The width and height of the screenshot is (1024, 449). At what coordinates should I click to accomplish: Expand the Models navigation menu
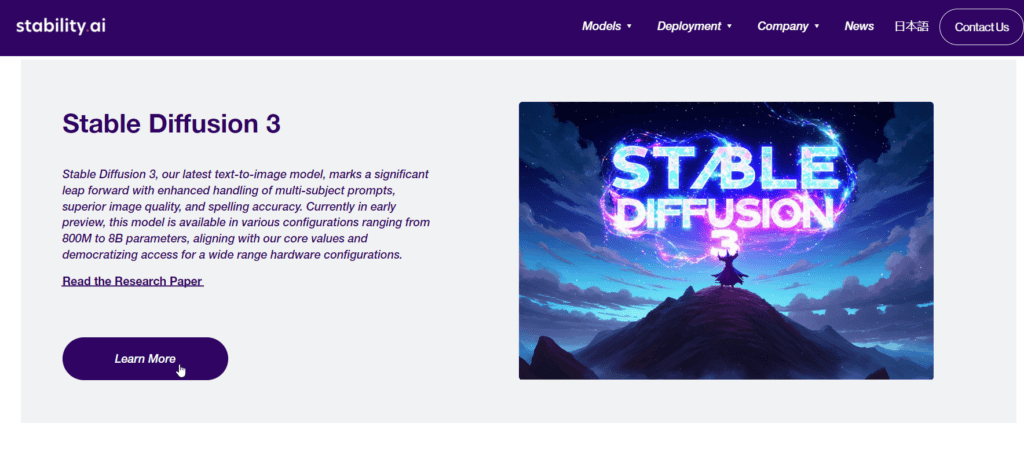click(607, 27)
